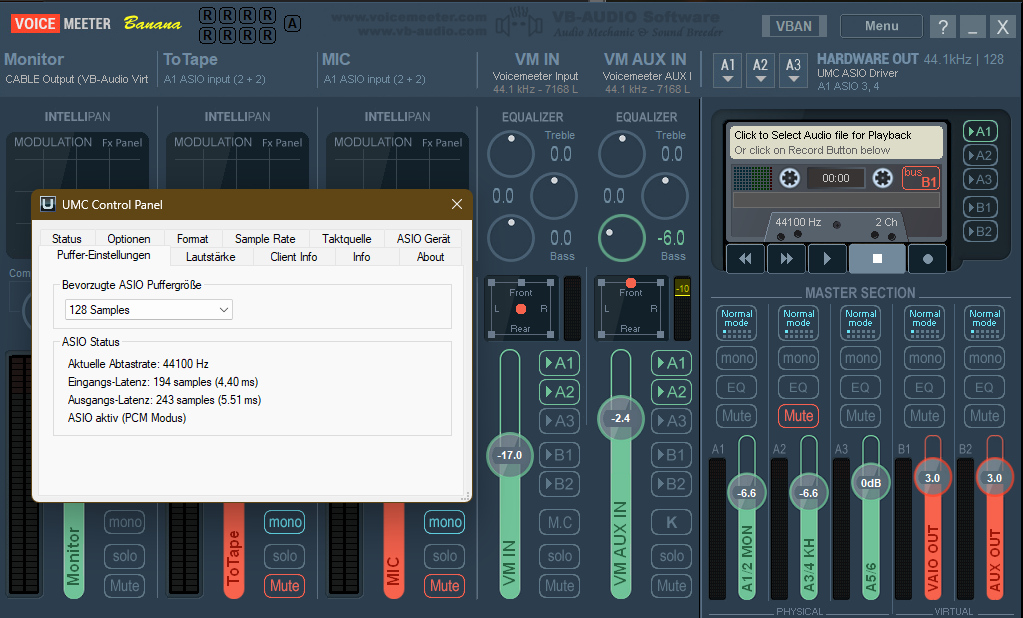Open the VBAN configuration
The width and height of the screenshot is (1023, 618).
794,26
